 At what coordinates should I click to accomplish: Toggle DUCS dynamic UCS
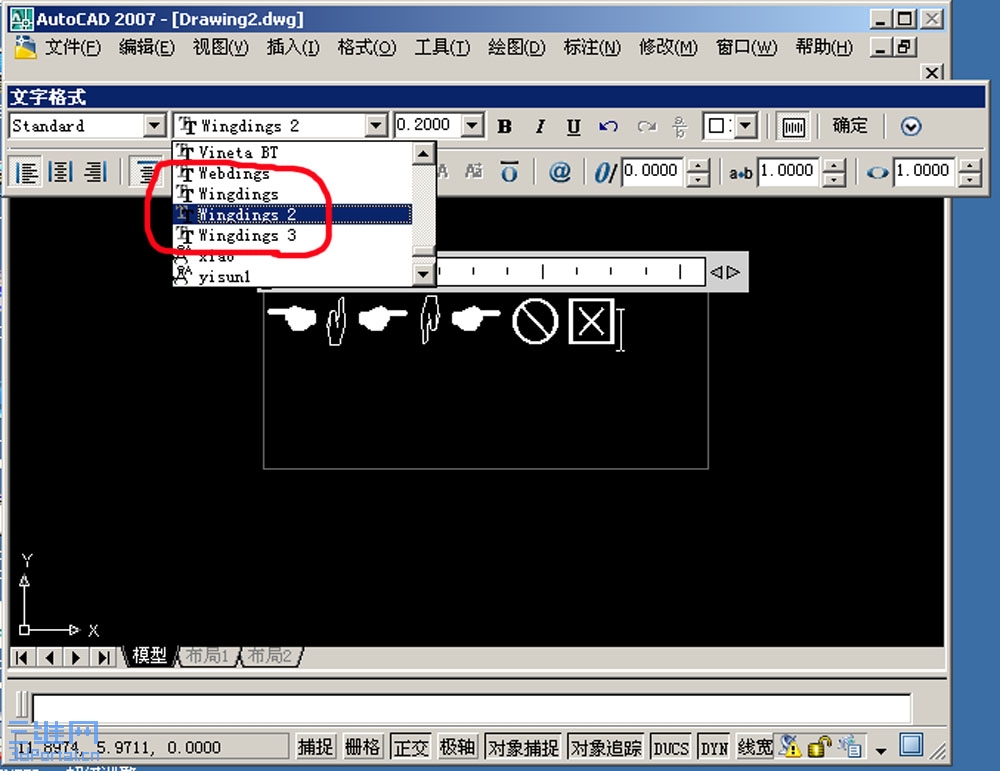pyautogui.click(x=671, y=747)
